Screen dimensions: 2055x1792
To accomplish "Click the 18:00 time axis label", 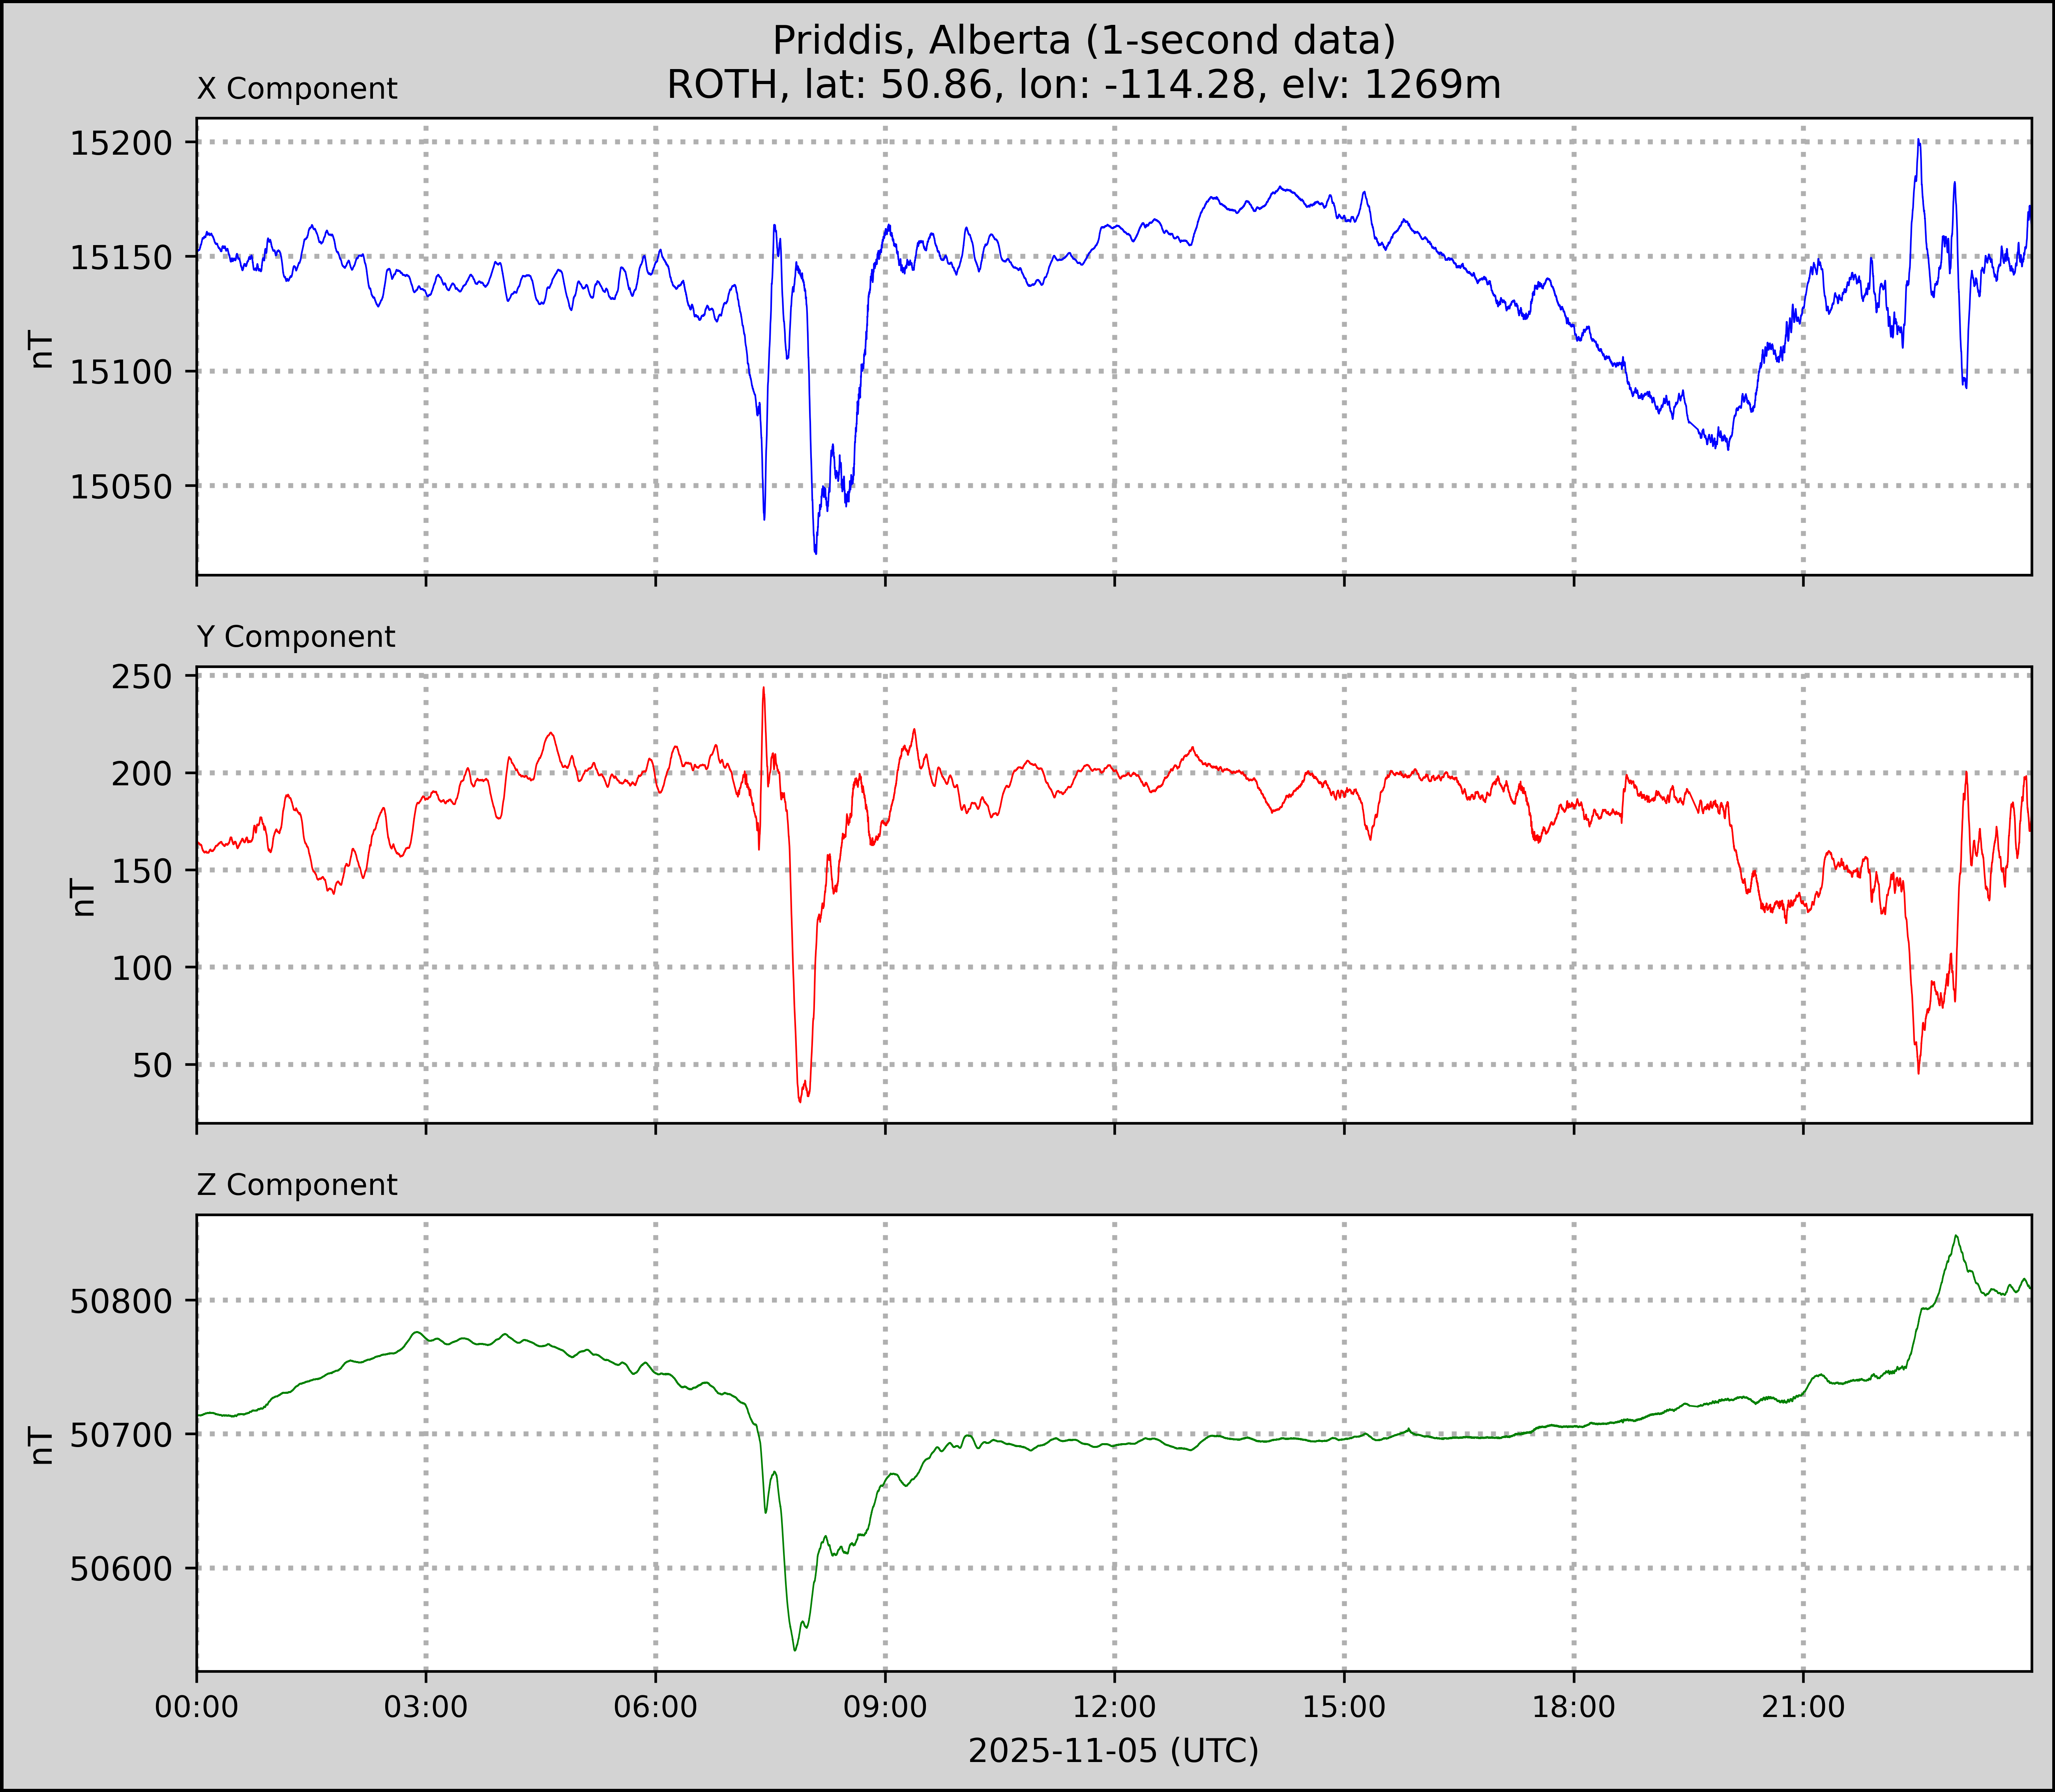I will click(1574, 1707).
